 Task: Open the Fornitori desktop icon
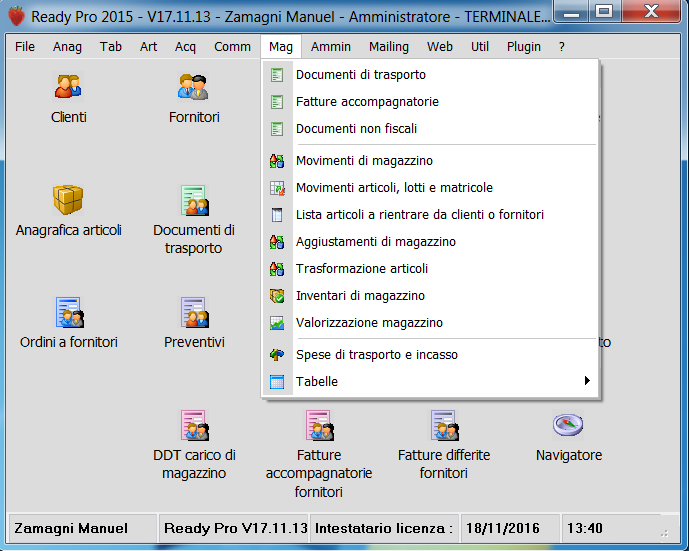(x=193, y=86)
